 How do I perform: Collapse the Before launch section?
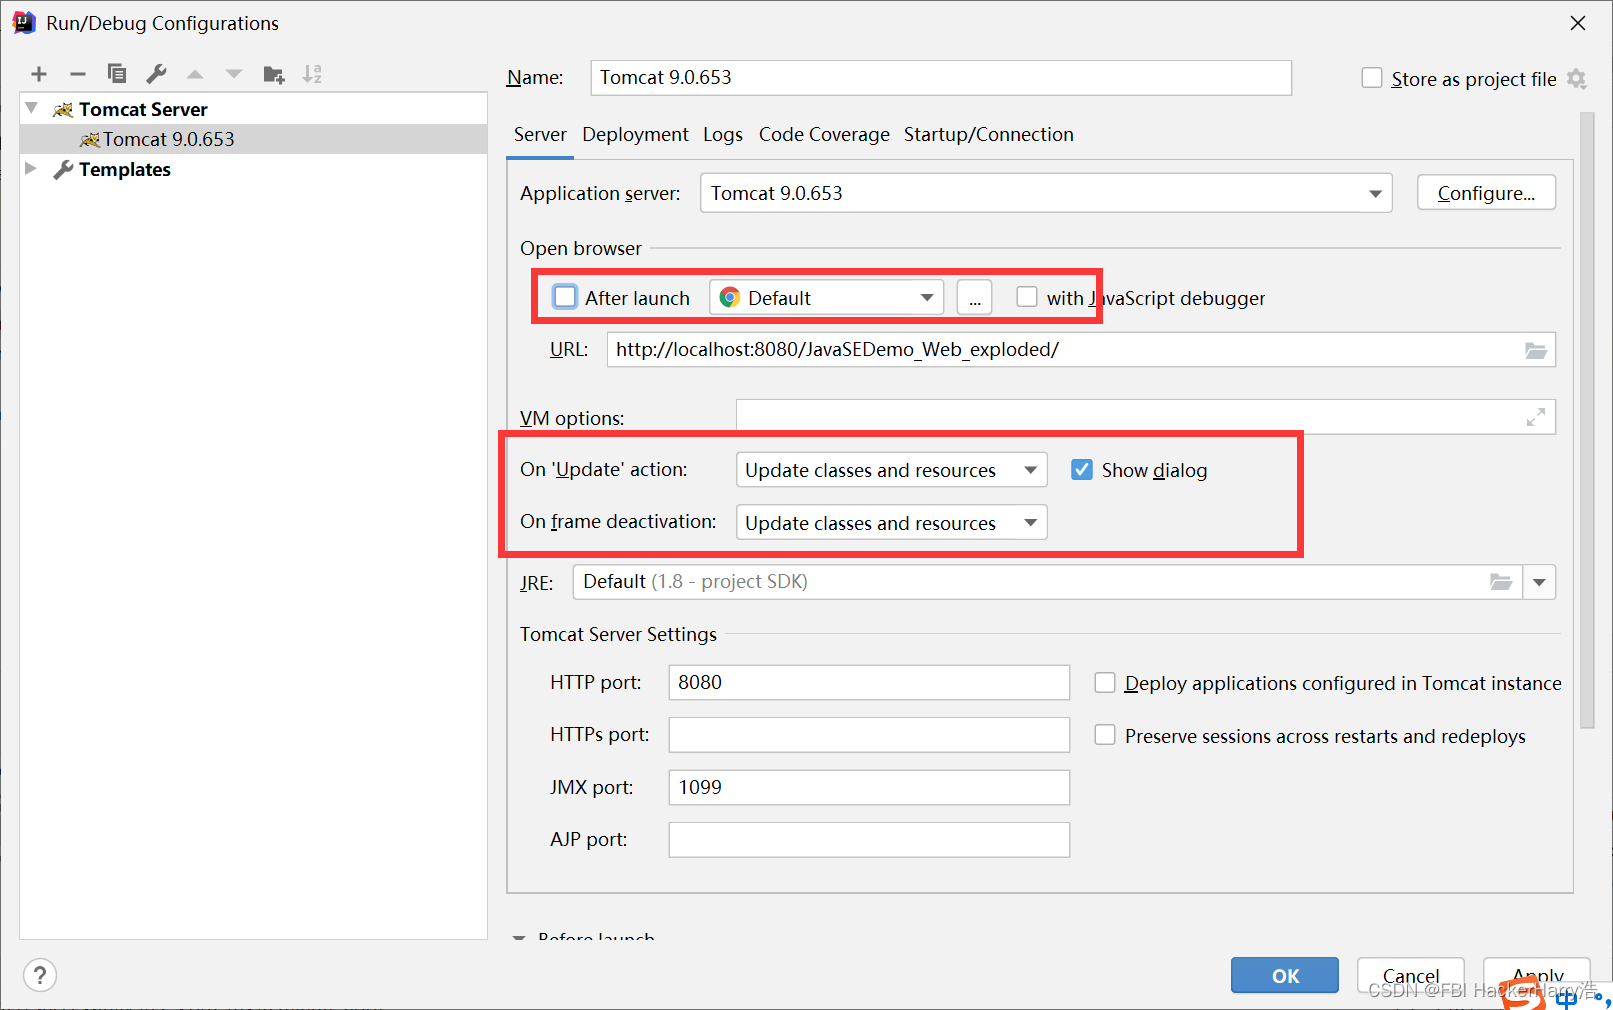[519, 938]
